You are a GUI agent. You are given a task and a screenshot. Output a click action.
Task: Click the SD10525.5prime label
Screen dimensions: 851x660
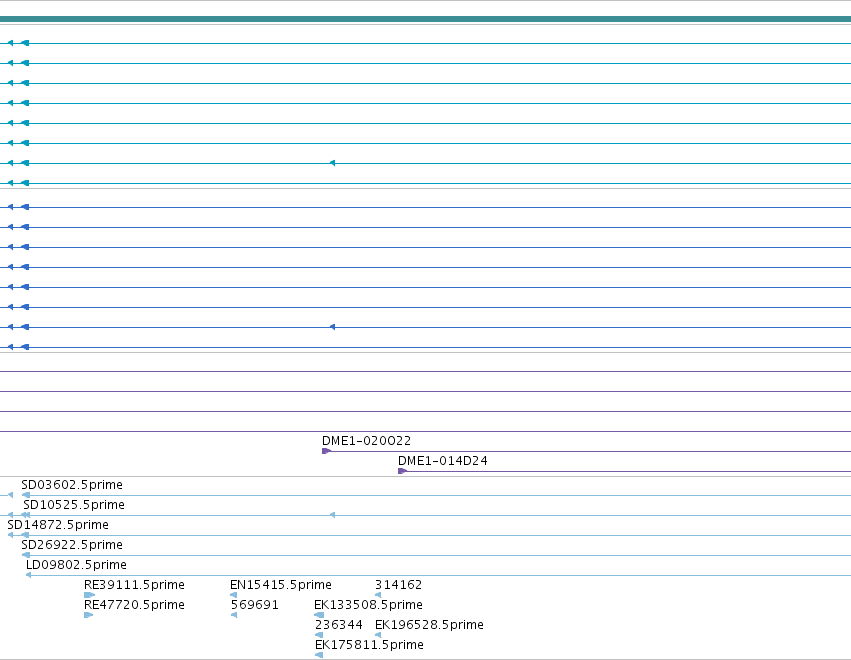[74, 505]
